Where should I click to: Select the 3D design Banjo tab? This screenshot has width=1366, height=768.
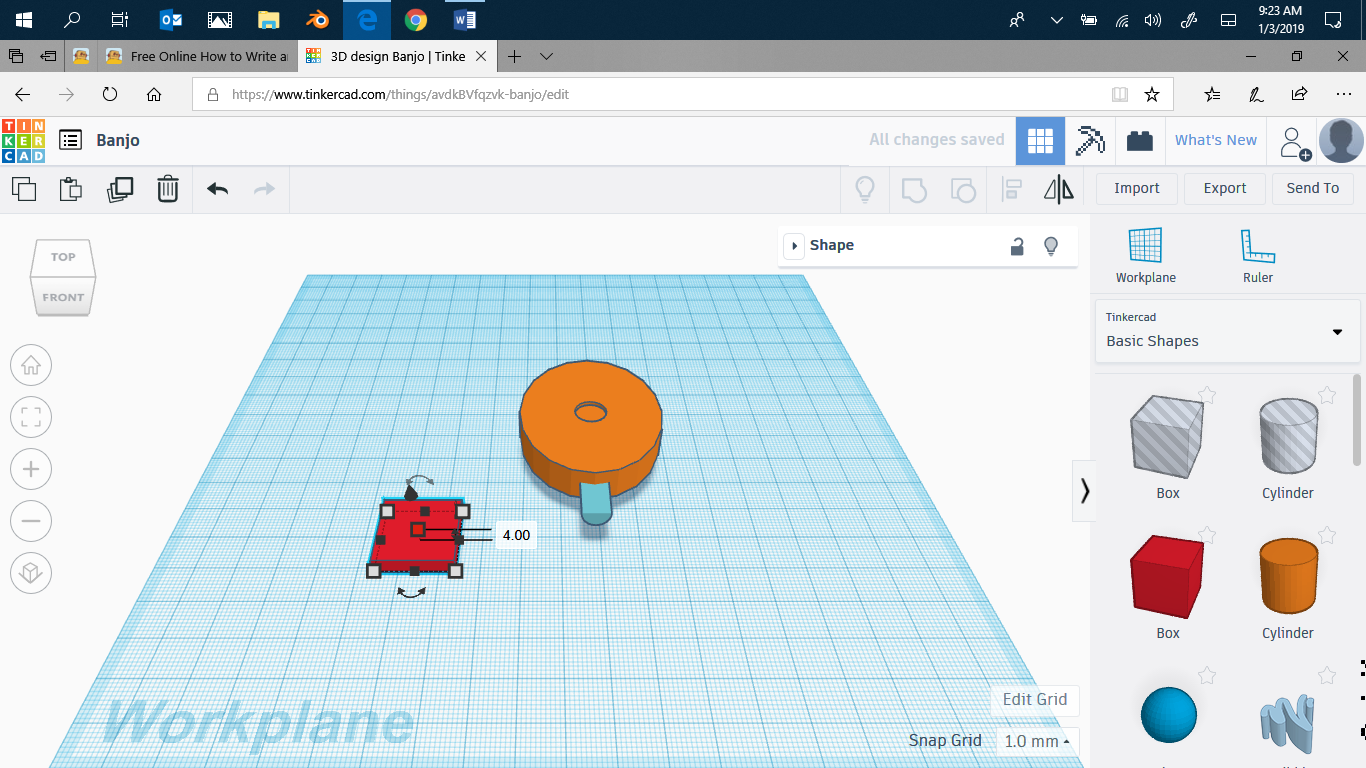pos(397,56)
